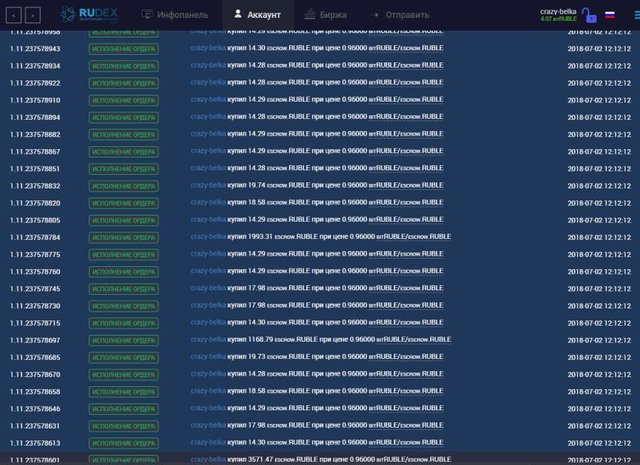This screenshot has height=465, width=640.
Task: Open operation ID 1.11.237578910
Action: [x=35, y=100]
